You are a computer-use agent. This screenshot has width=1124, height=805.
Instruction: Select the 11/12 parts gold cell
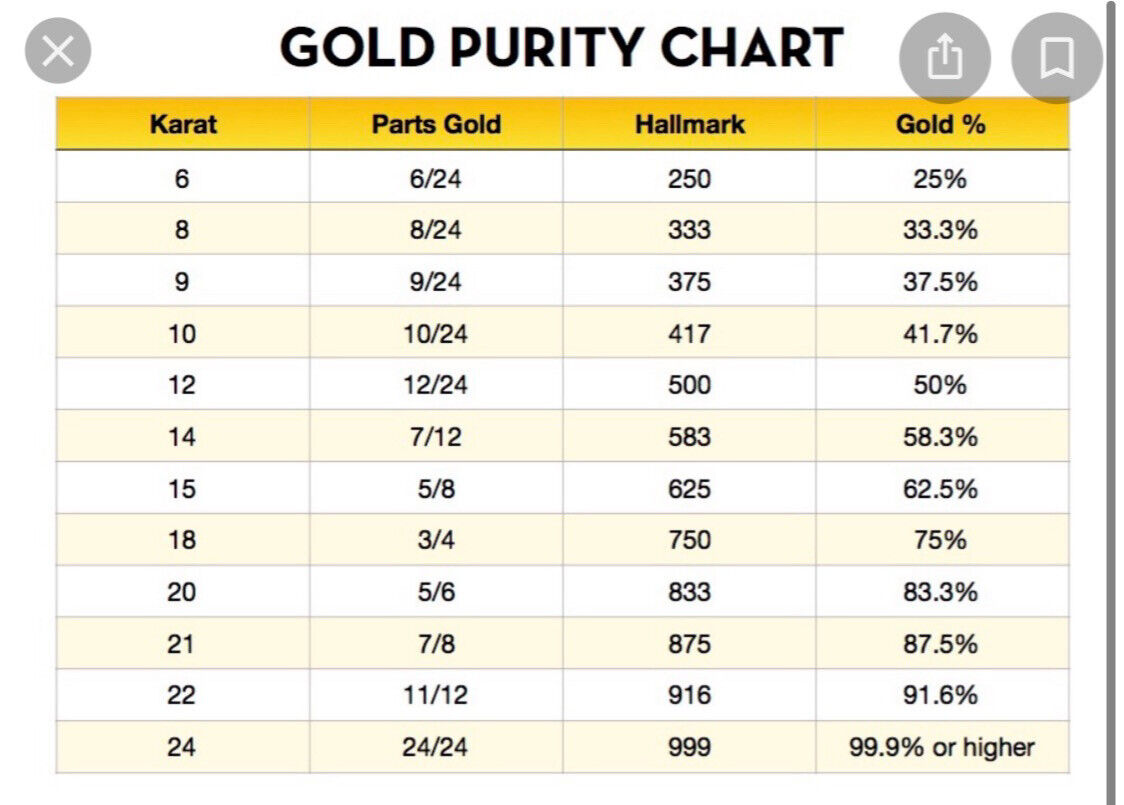point(435,695)
